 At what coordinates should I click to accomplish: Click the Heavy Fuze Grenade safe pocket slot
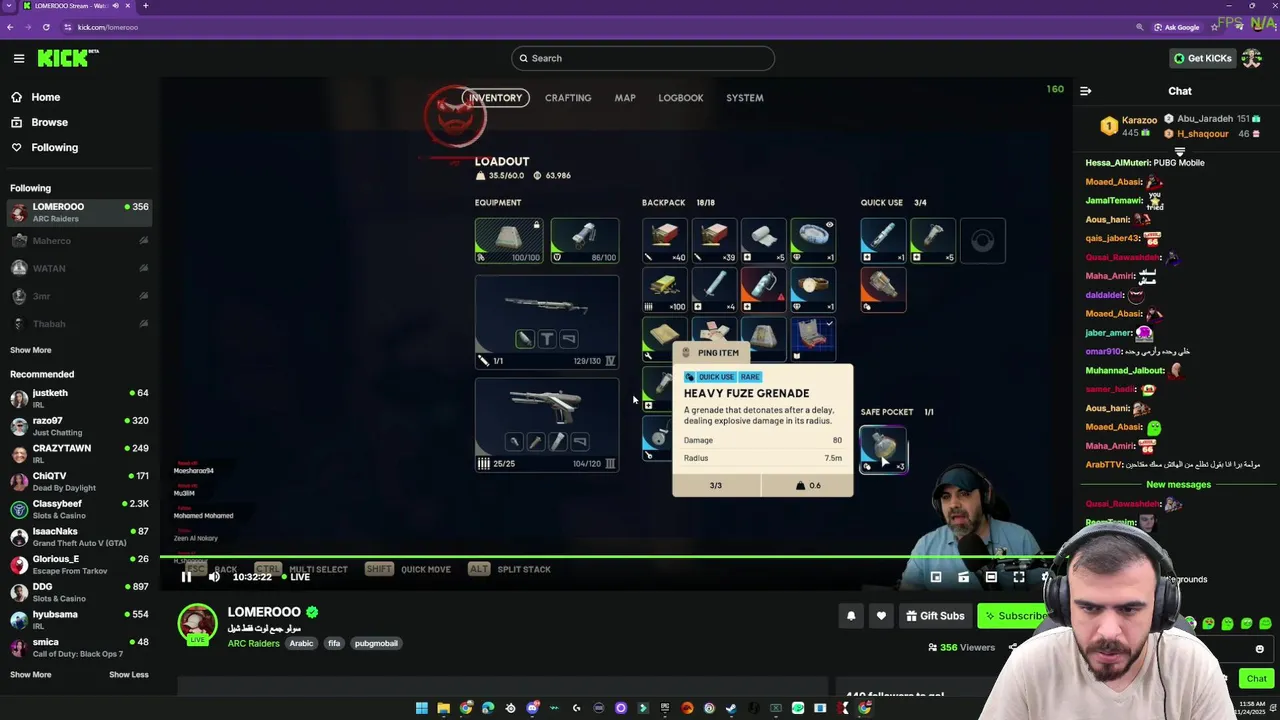[x=883, y=449]
